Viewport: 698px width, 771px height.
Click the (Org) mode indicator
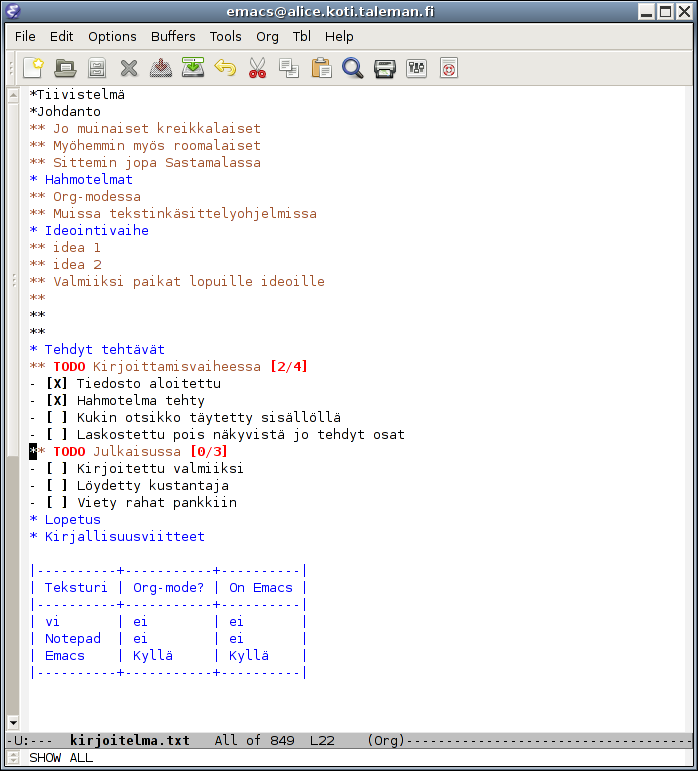click(x=386, y=740)
